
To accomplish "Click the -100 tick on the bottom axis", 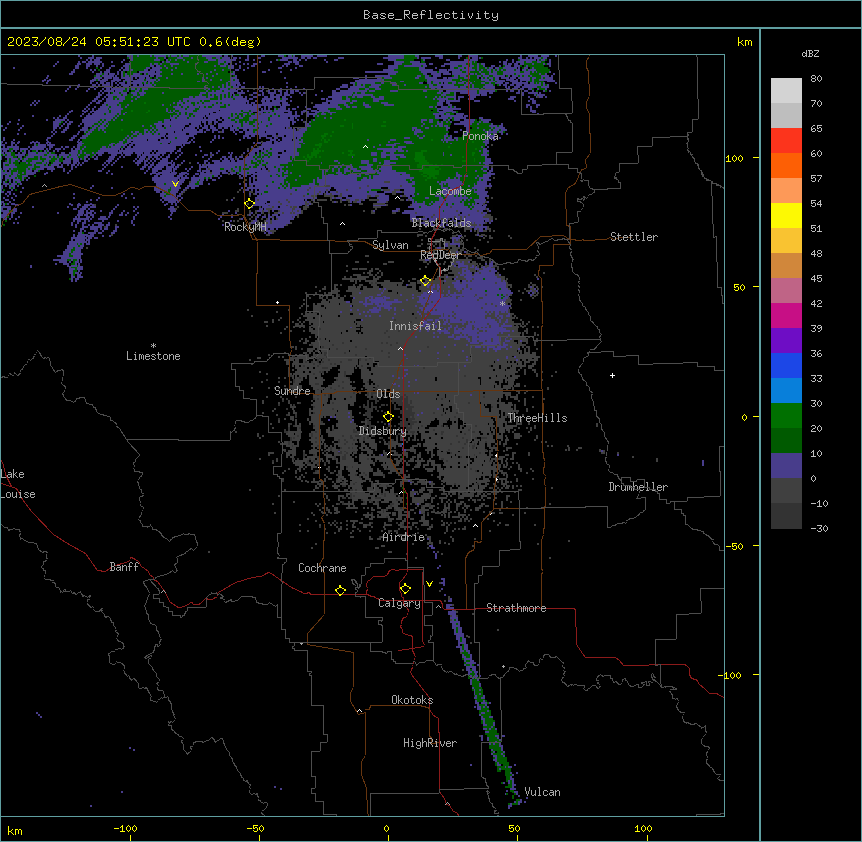I will coord(125,829).
